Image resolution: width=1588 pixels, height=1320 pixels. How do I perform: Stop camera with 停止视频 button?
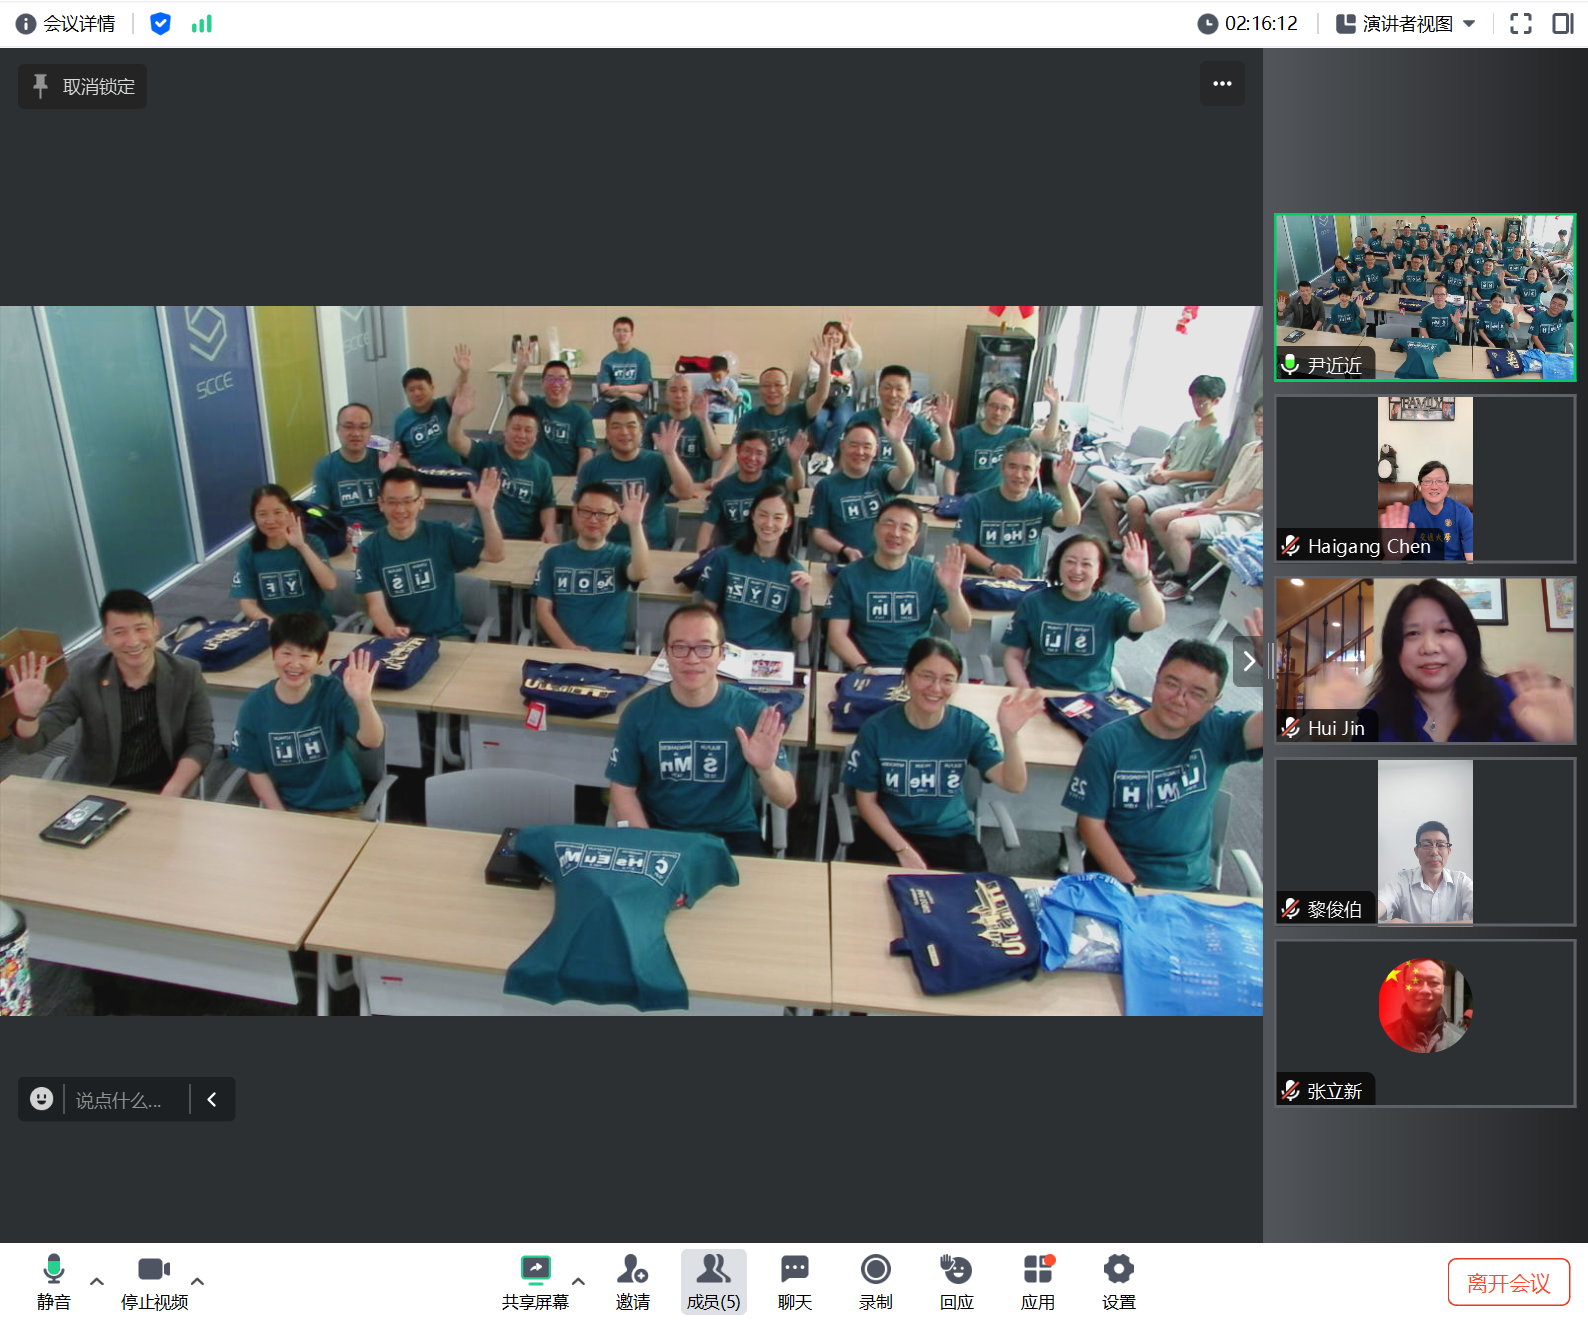point(154,1281)
